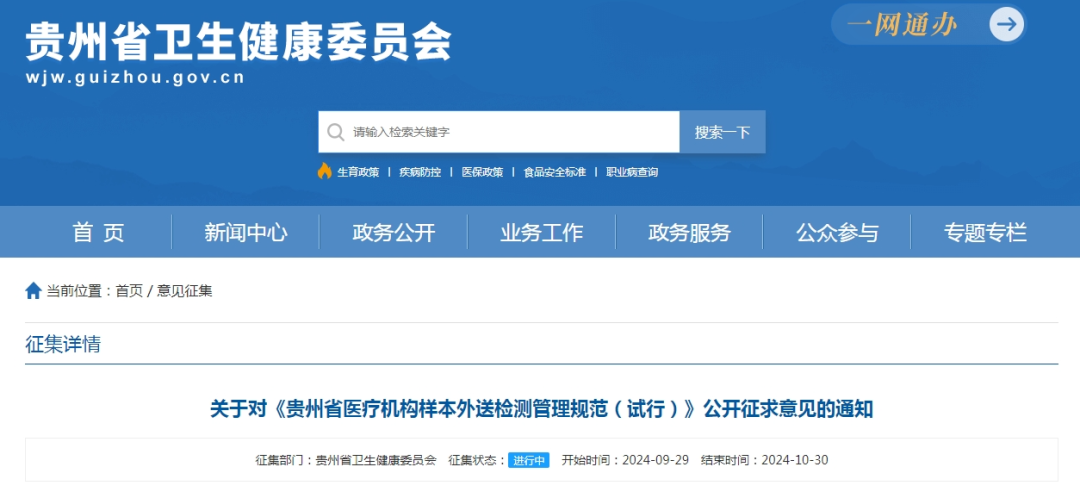This screenshot has width=1080, height=498.
Task: Go to 政务公开 section
Action: 394,233
